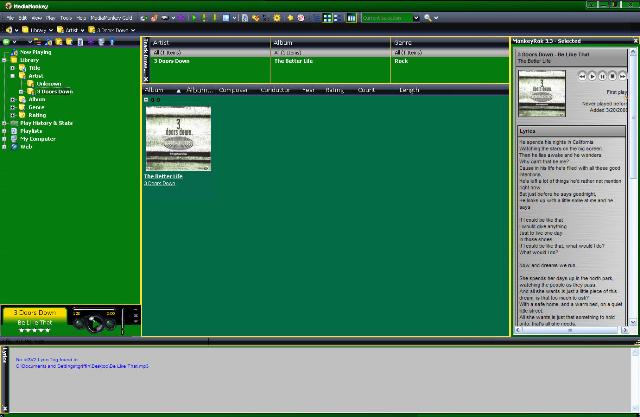640x417 pixels.
Task: Open the 3 Doors Down breadcrumb dropdown
Action: coord(133,30)
